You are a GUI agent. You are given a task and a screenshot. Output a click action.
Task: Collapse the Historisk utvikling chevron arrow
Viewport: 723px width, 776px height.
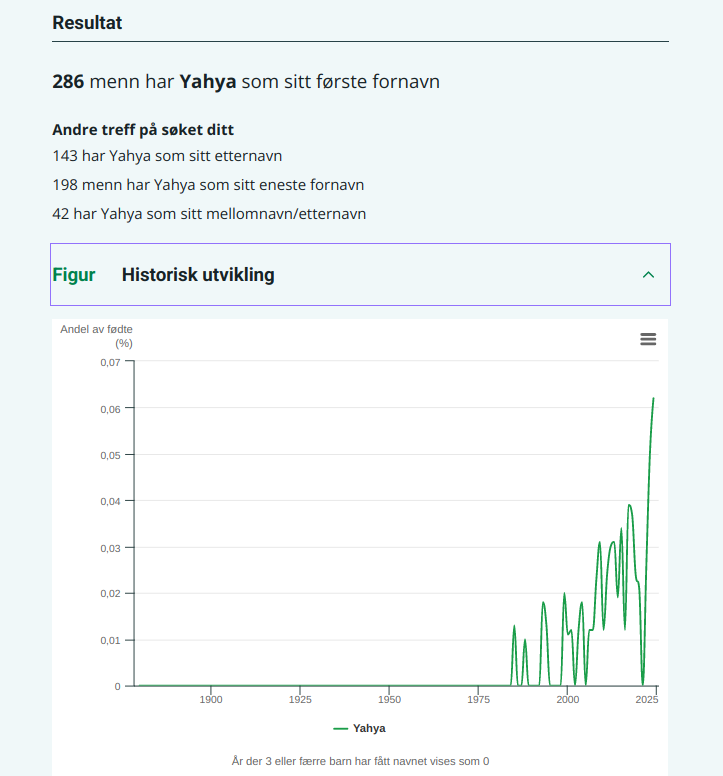click(648, 275)
